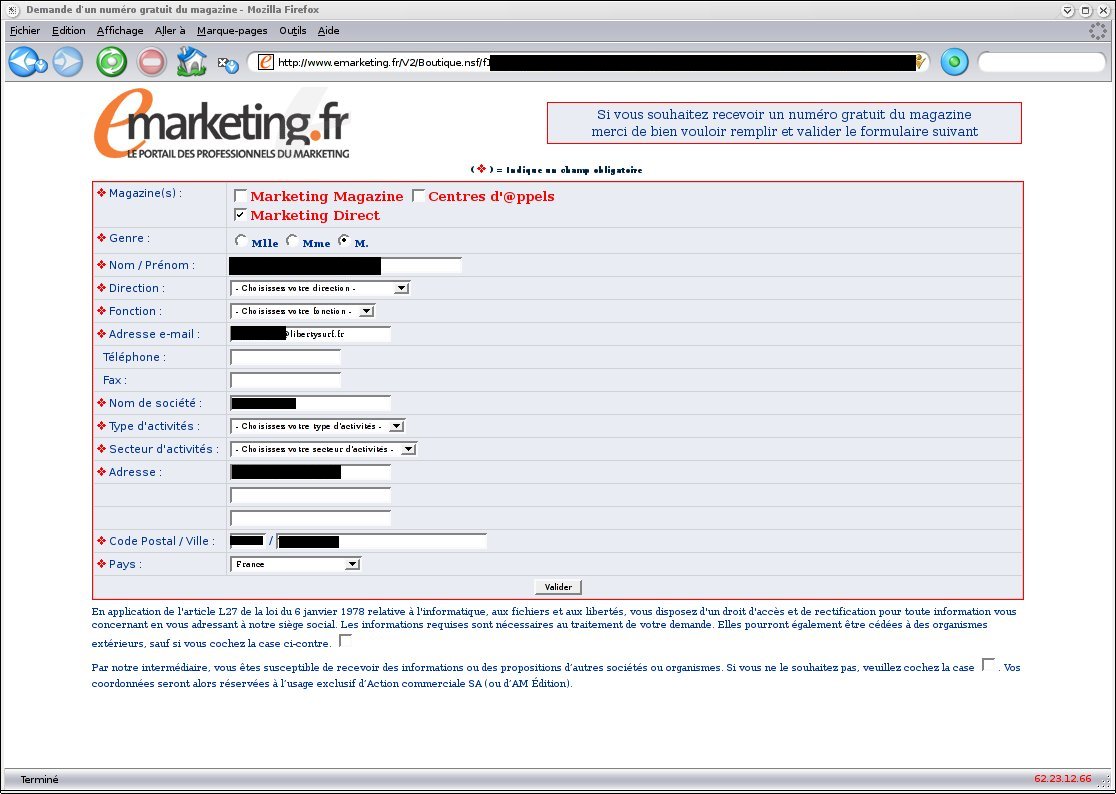Open the Edition menu
This screenshot has height=794, width=1116.
[68, 31]
